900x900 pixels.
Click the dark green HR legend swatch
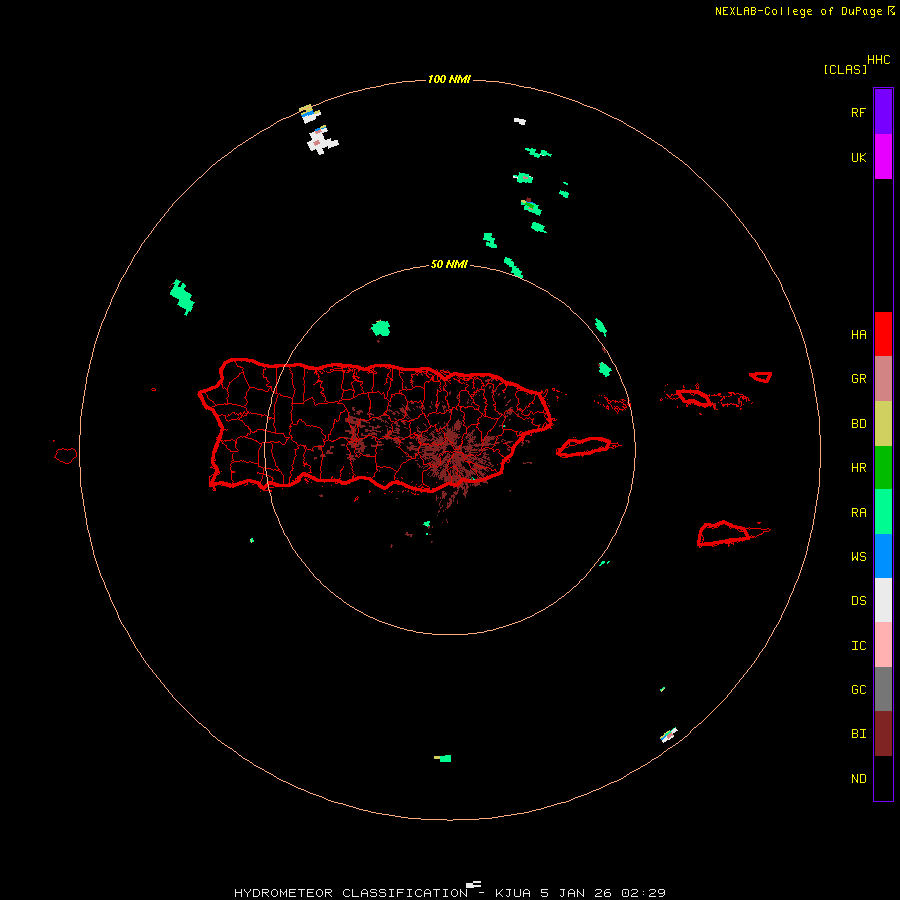pyautogui.click(x=883, y=467)
